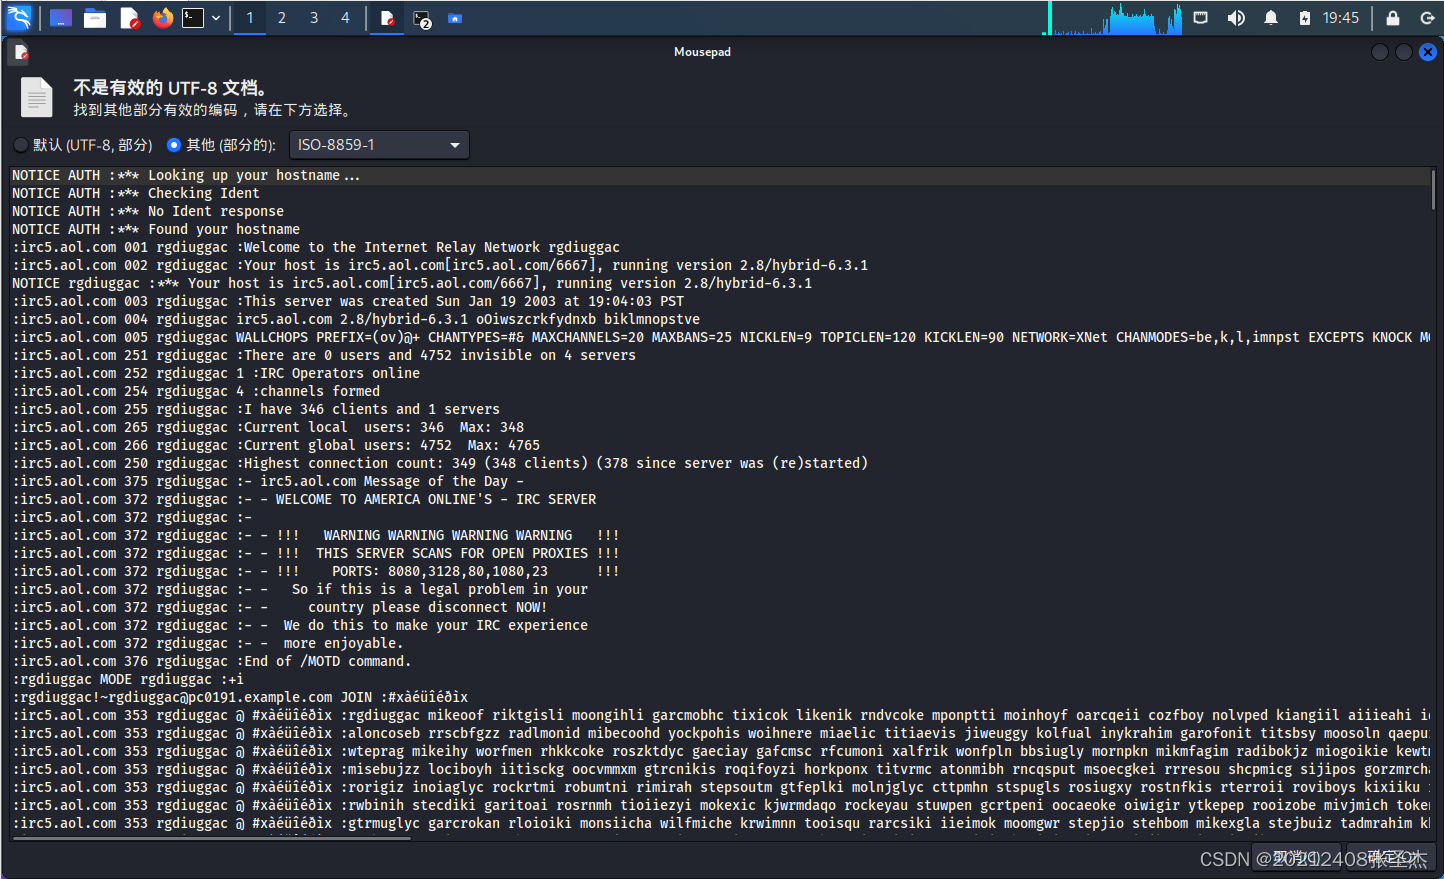Image resolution: width=1444 pixels, height=879 pixels.
Task: Select the home folder window taskbar button
Action: point(455,18)
